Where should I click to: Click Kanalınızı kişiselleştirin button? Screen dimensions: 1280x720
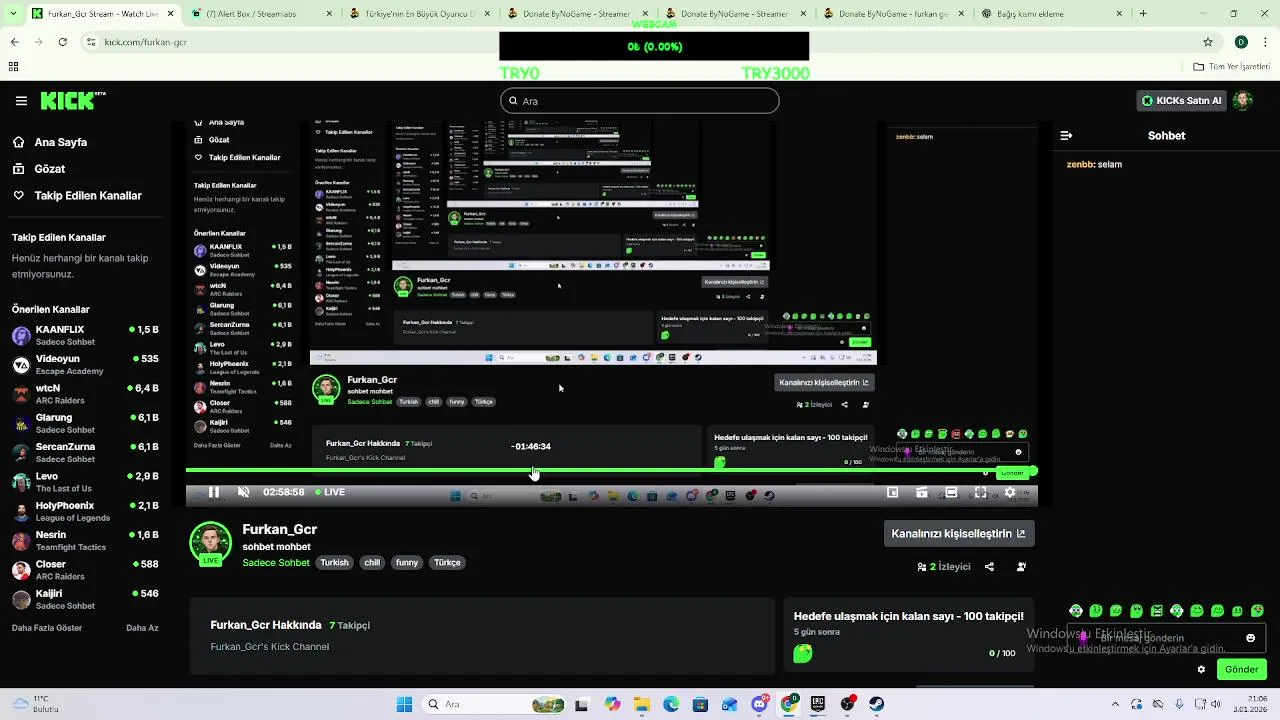(x=958, y=533)
